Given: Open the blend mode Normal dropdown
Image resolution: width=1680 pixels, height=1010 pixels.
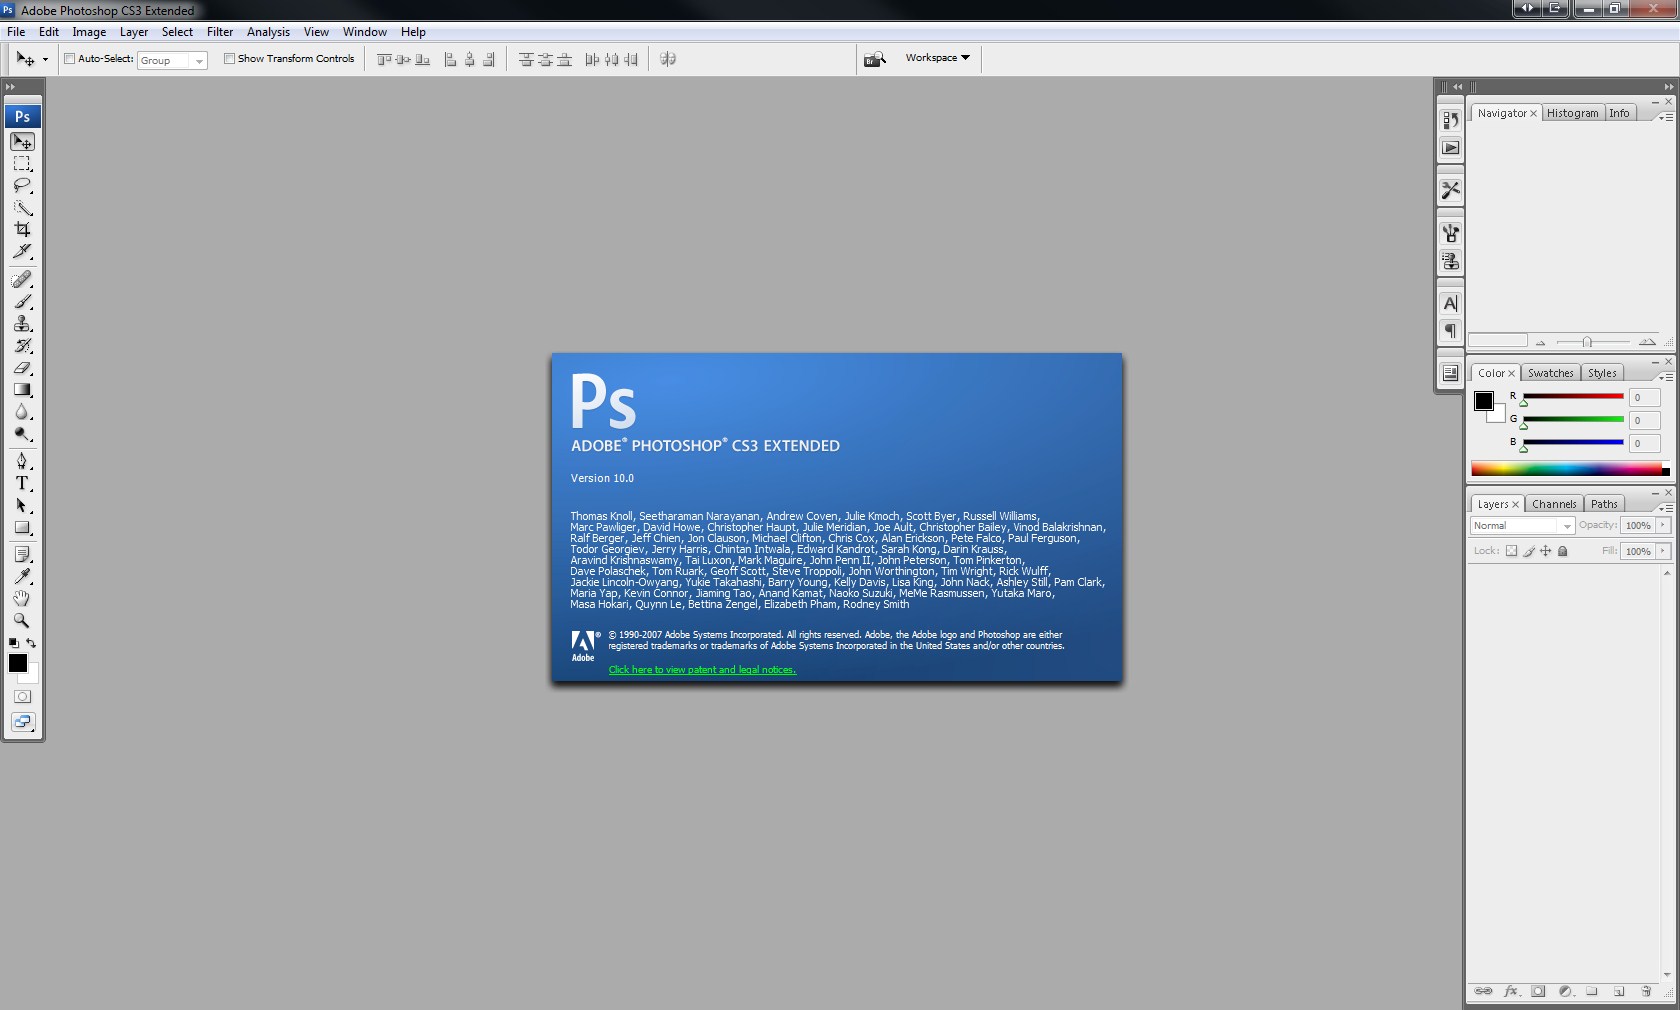Looking at the screenshot, I should pos(1522,526).
